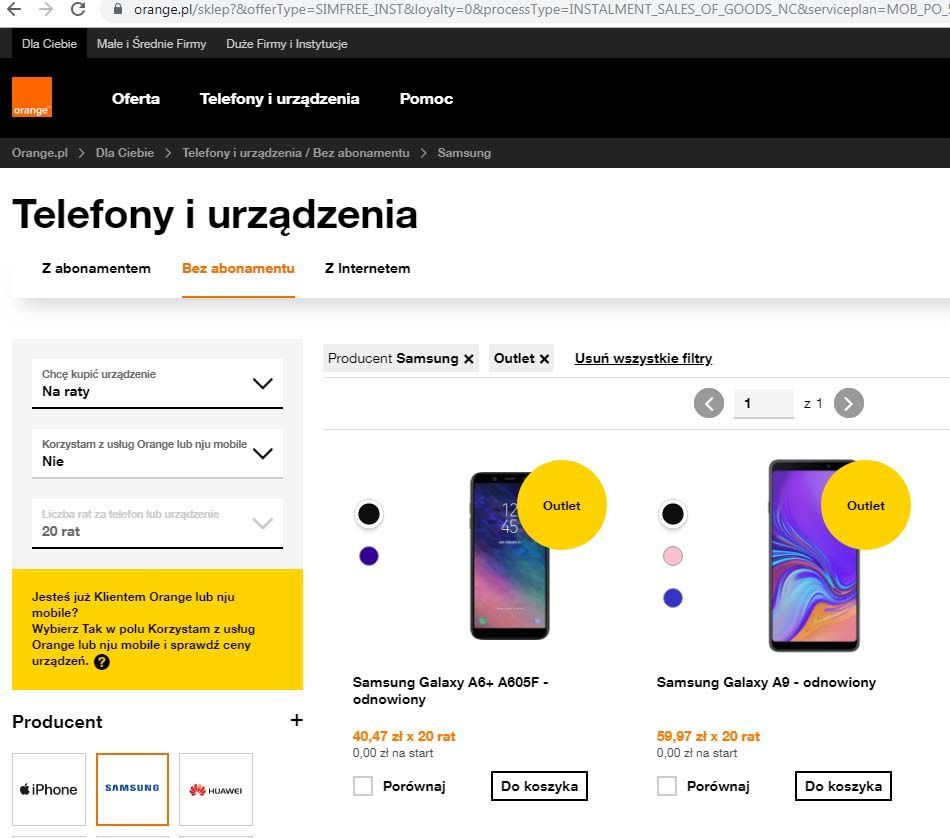Add Galaxy A9 to cart

[843, 786]
